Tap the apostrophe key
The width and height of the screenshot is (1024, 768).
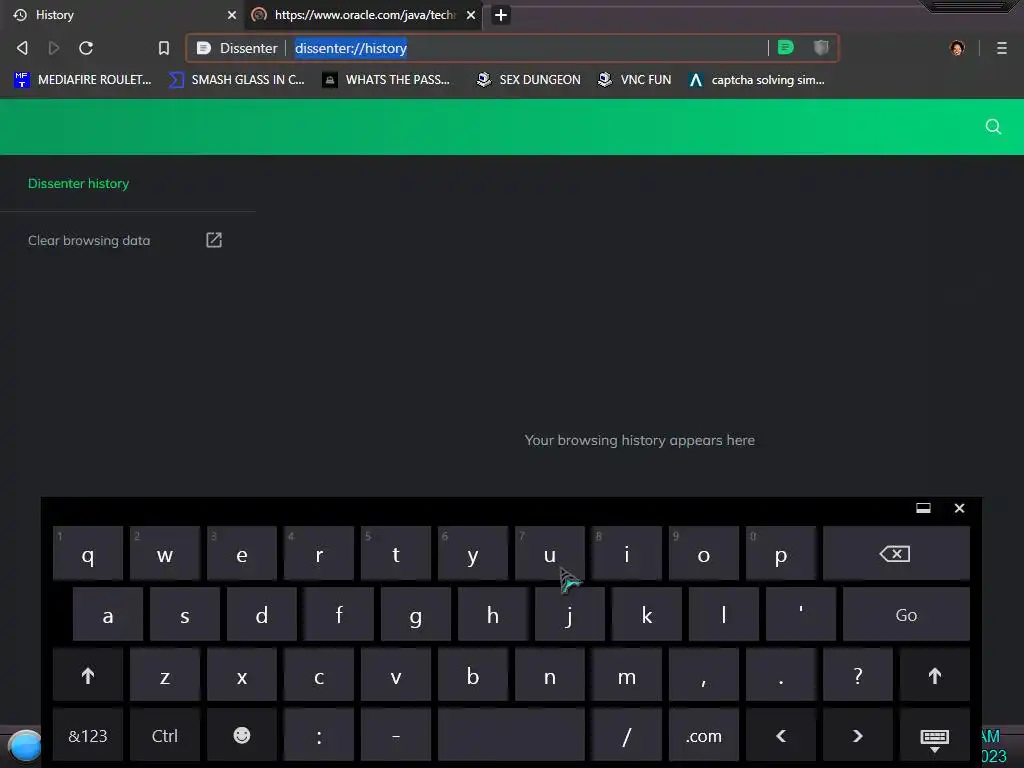click(801, 615)
